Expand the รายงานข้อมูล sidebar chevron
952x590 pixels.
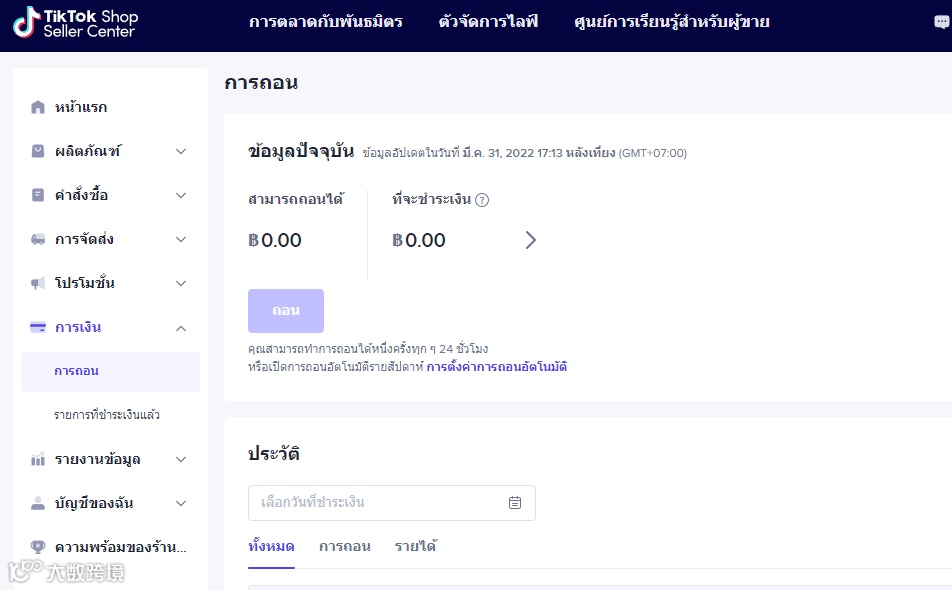[x=181, y=459]
